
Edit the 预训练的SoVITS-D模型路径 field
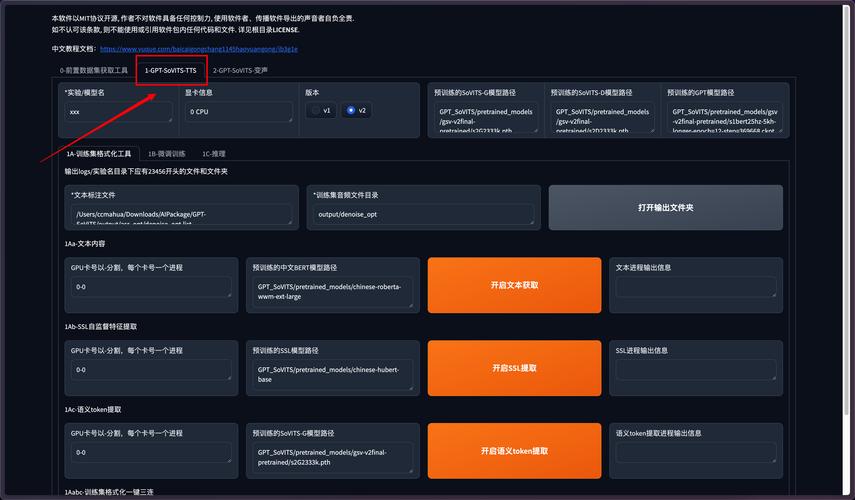602,117
